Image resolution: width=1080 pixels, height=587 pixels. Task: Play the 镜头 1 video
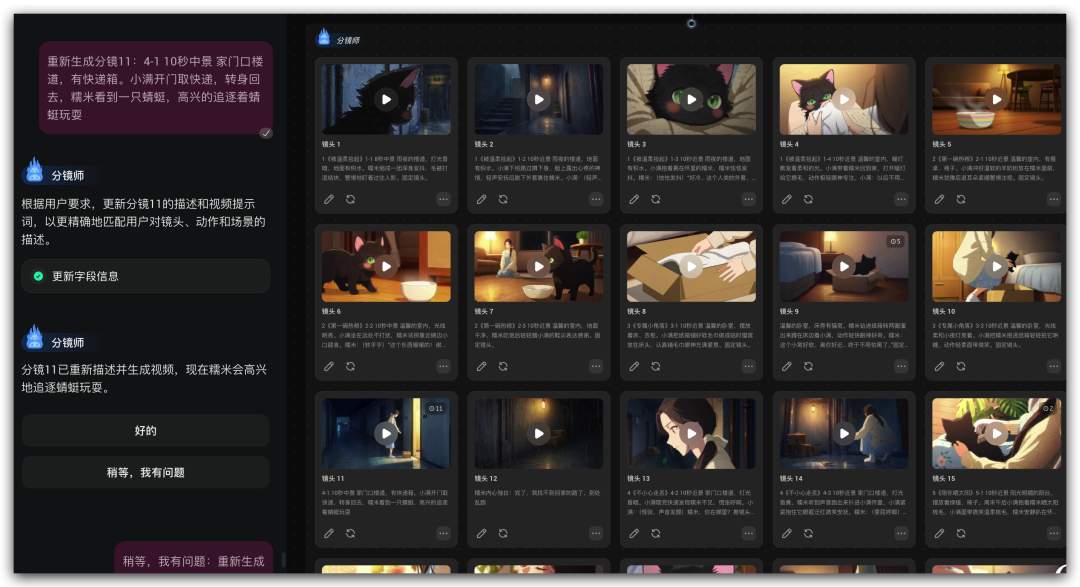coord(386,99)
